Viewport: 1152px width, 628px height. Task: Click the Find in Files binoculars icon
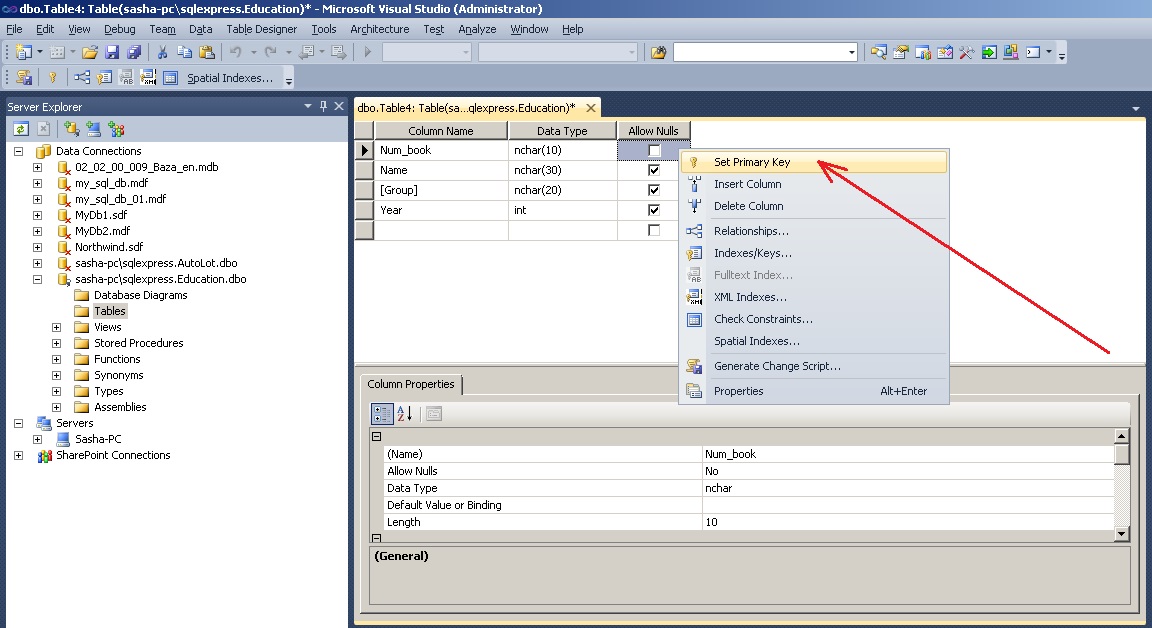(658, 52)
